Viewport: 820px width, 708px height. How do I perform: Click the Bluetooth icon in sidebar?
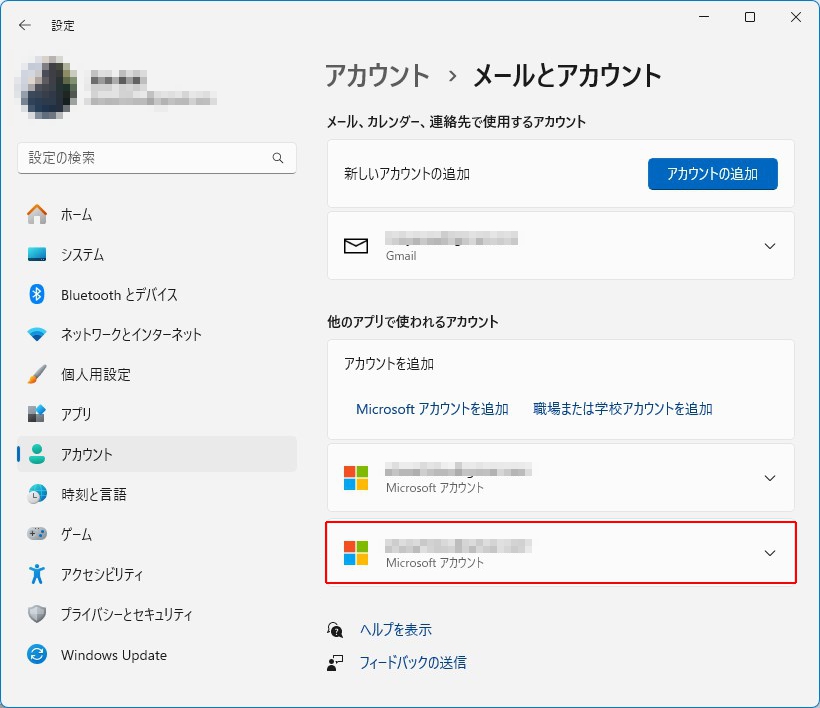(37, 294)
